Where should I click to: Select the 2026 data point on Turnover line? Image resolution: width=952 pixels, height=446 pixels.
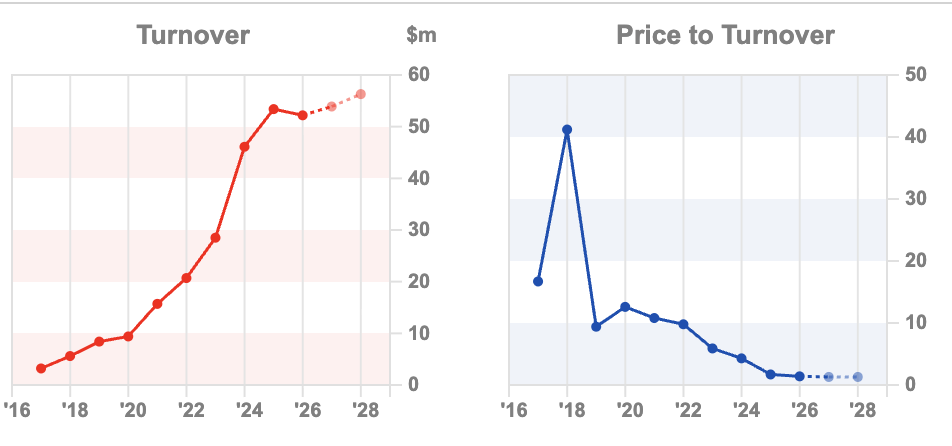click(x=302, y=115)
